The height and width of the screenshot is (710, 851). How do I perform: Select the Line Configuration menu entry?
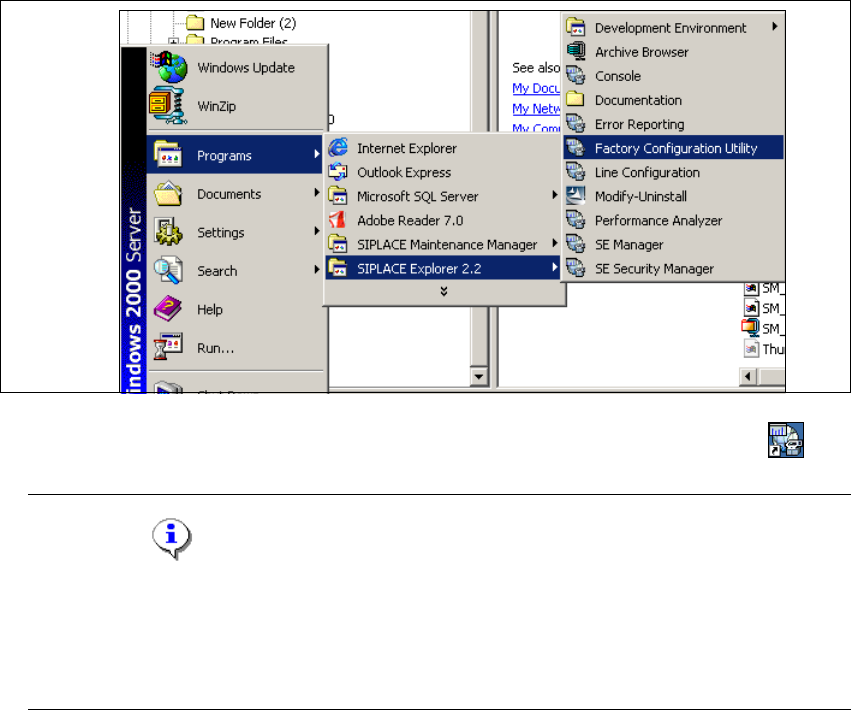(674, 172)
